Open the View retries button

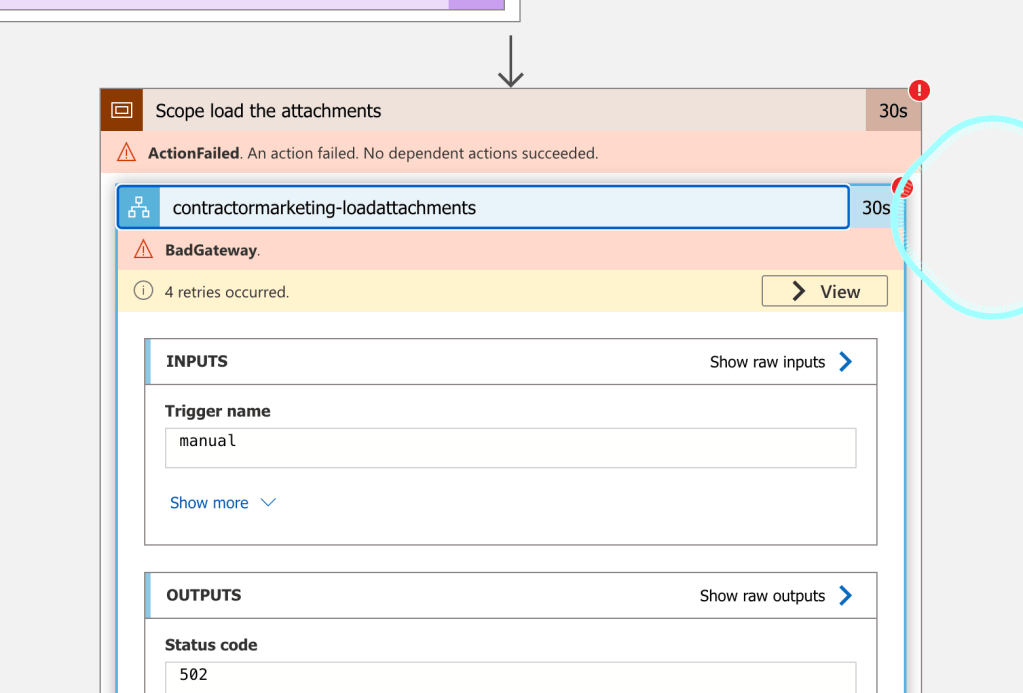click(x=825, y=291)
